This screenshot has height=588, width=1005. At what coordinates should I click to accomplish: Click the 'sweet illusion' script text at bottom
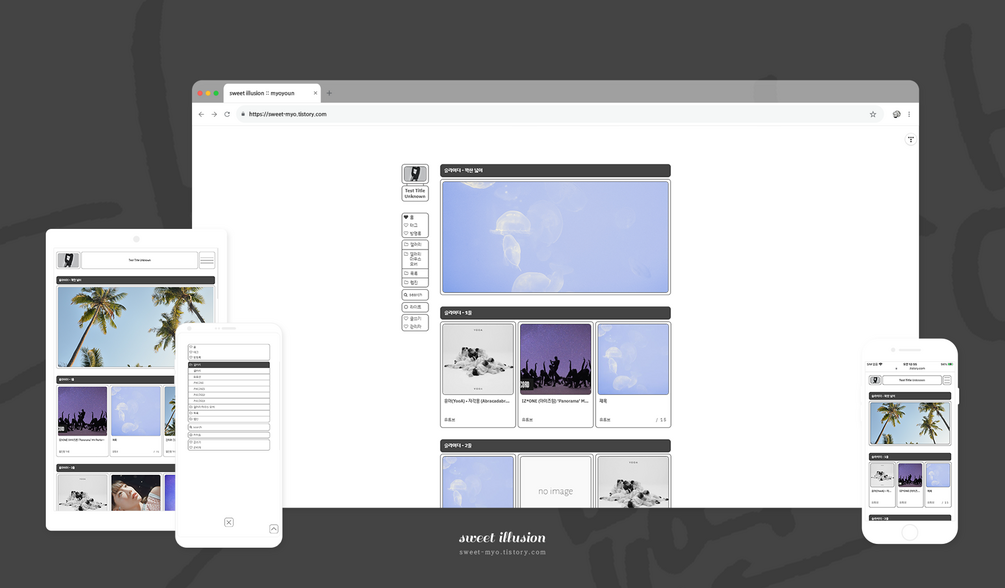(502, 537)
